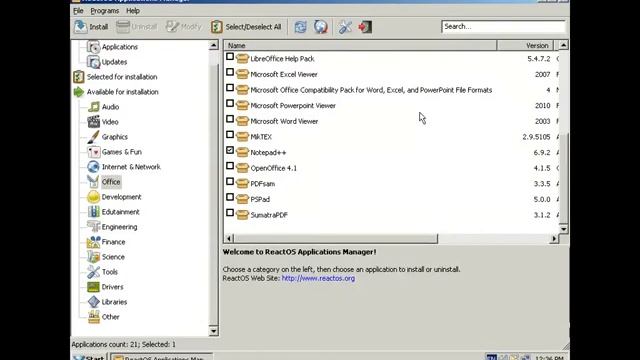Check the Microsoft Powerpoint Viewer checkbox
The width and height of the screenshot is (640, 360).
[230, 103]
